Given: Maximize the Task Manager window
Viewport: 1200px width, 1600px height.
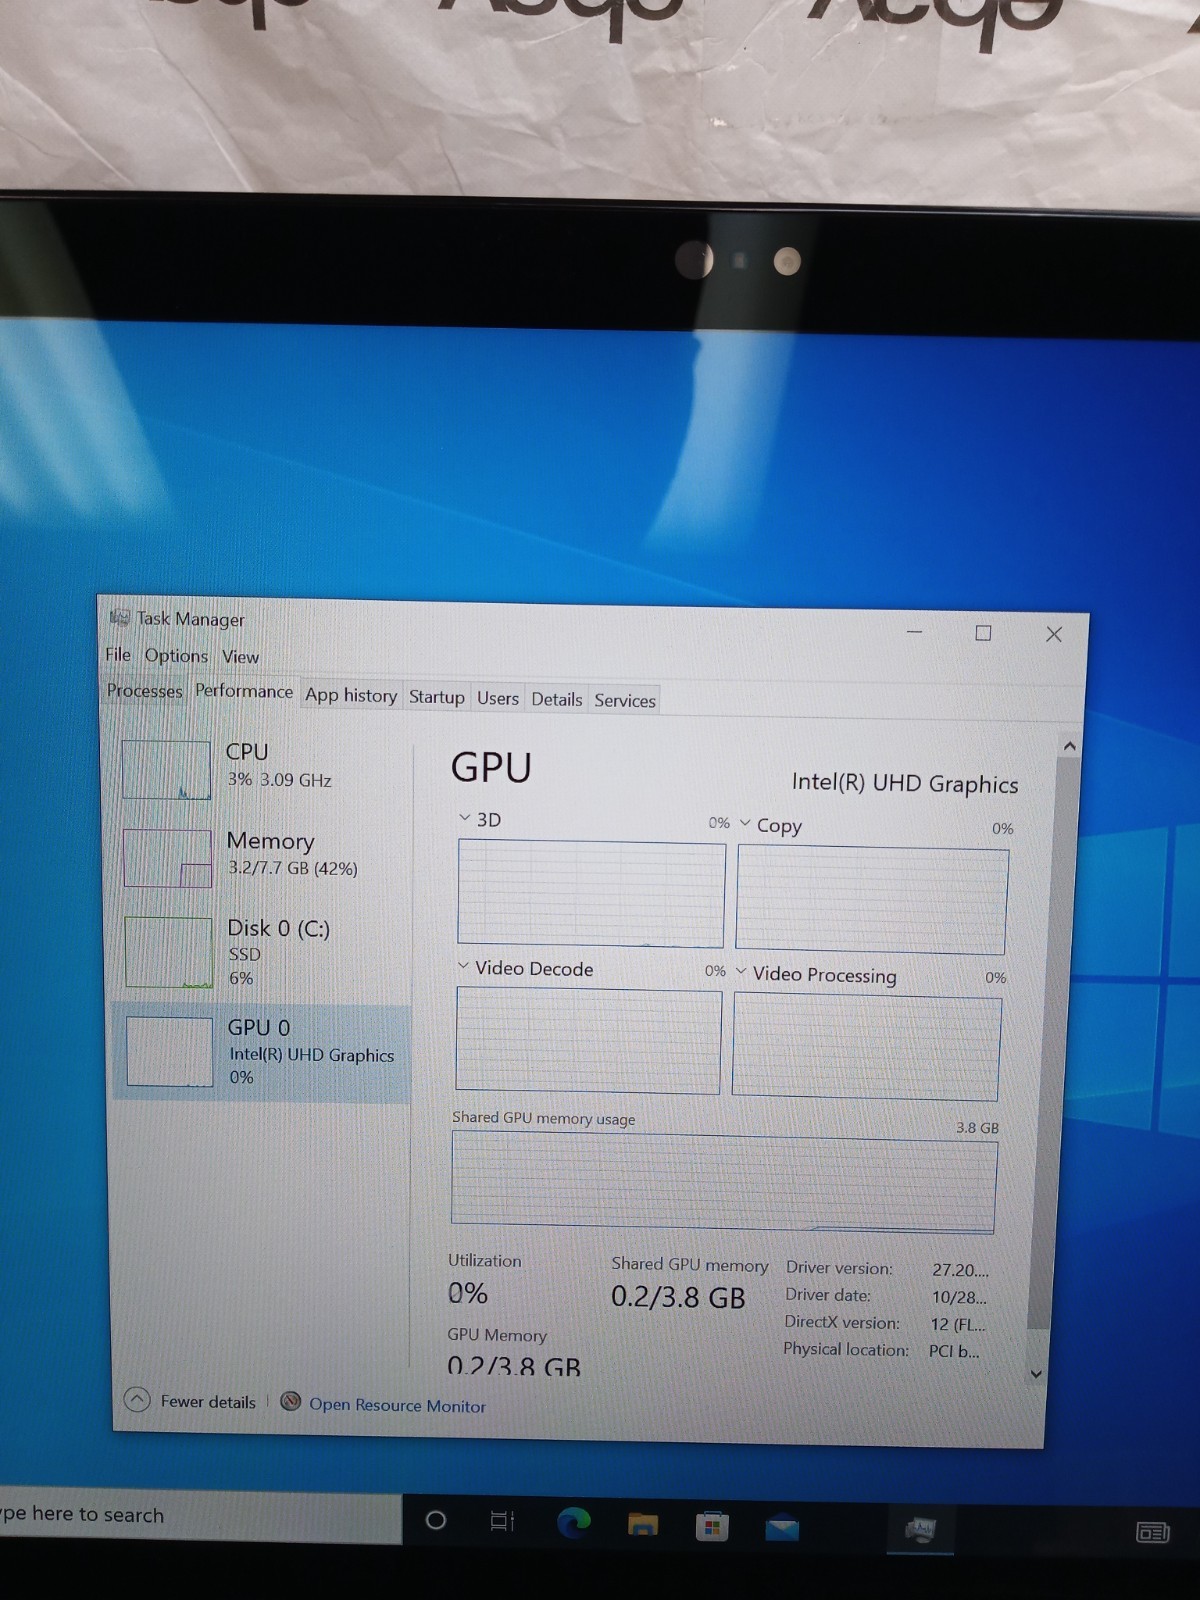Looking at the screenshot, I should [x=983, y=633].
